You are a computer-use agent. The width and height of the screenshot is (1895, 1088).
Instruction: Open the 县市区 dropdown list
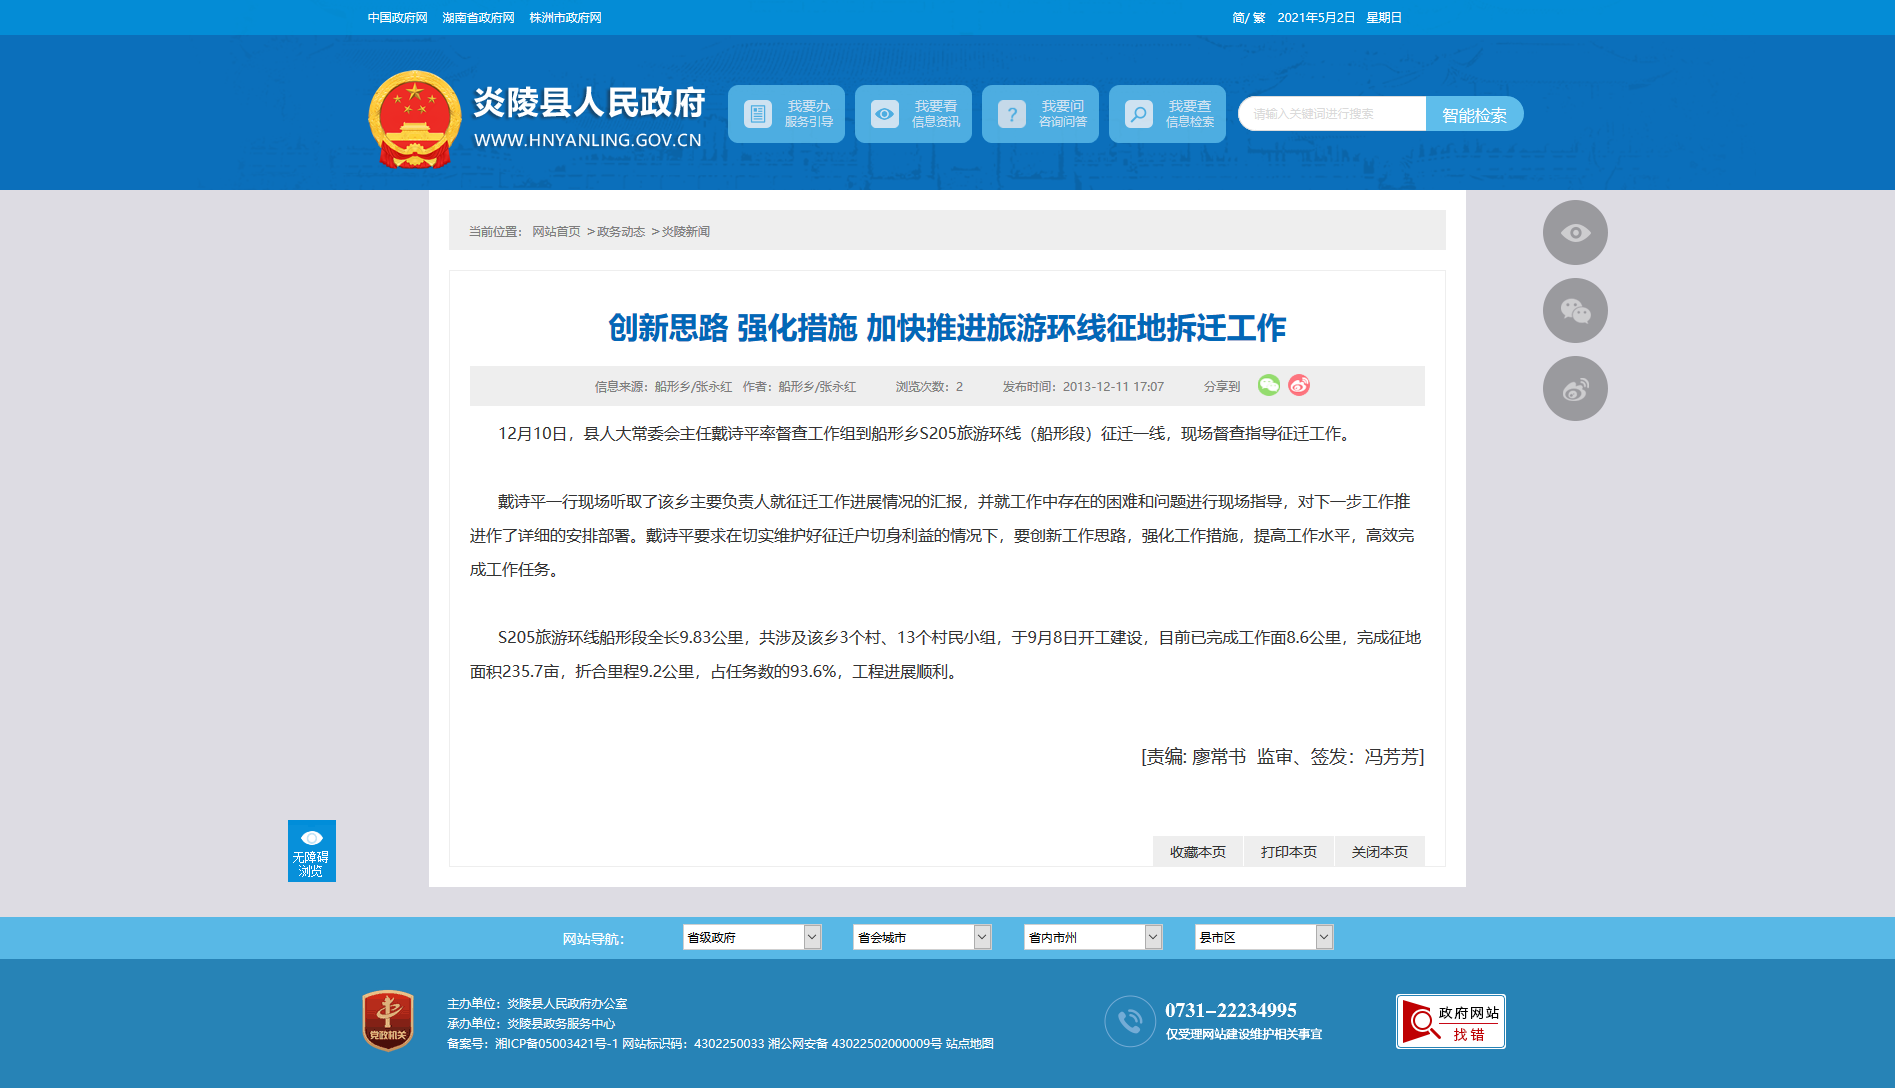click(x=1263, y=937)
